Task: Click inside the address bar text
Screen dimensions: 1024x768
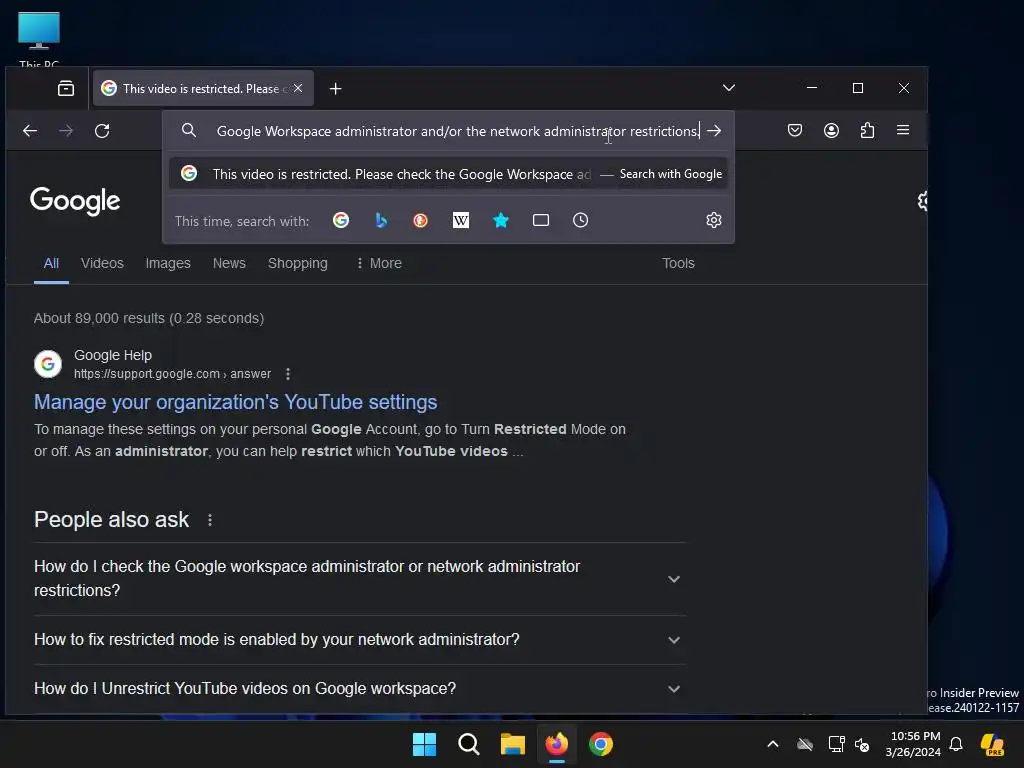Action: coord(457,131)
